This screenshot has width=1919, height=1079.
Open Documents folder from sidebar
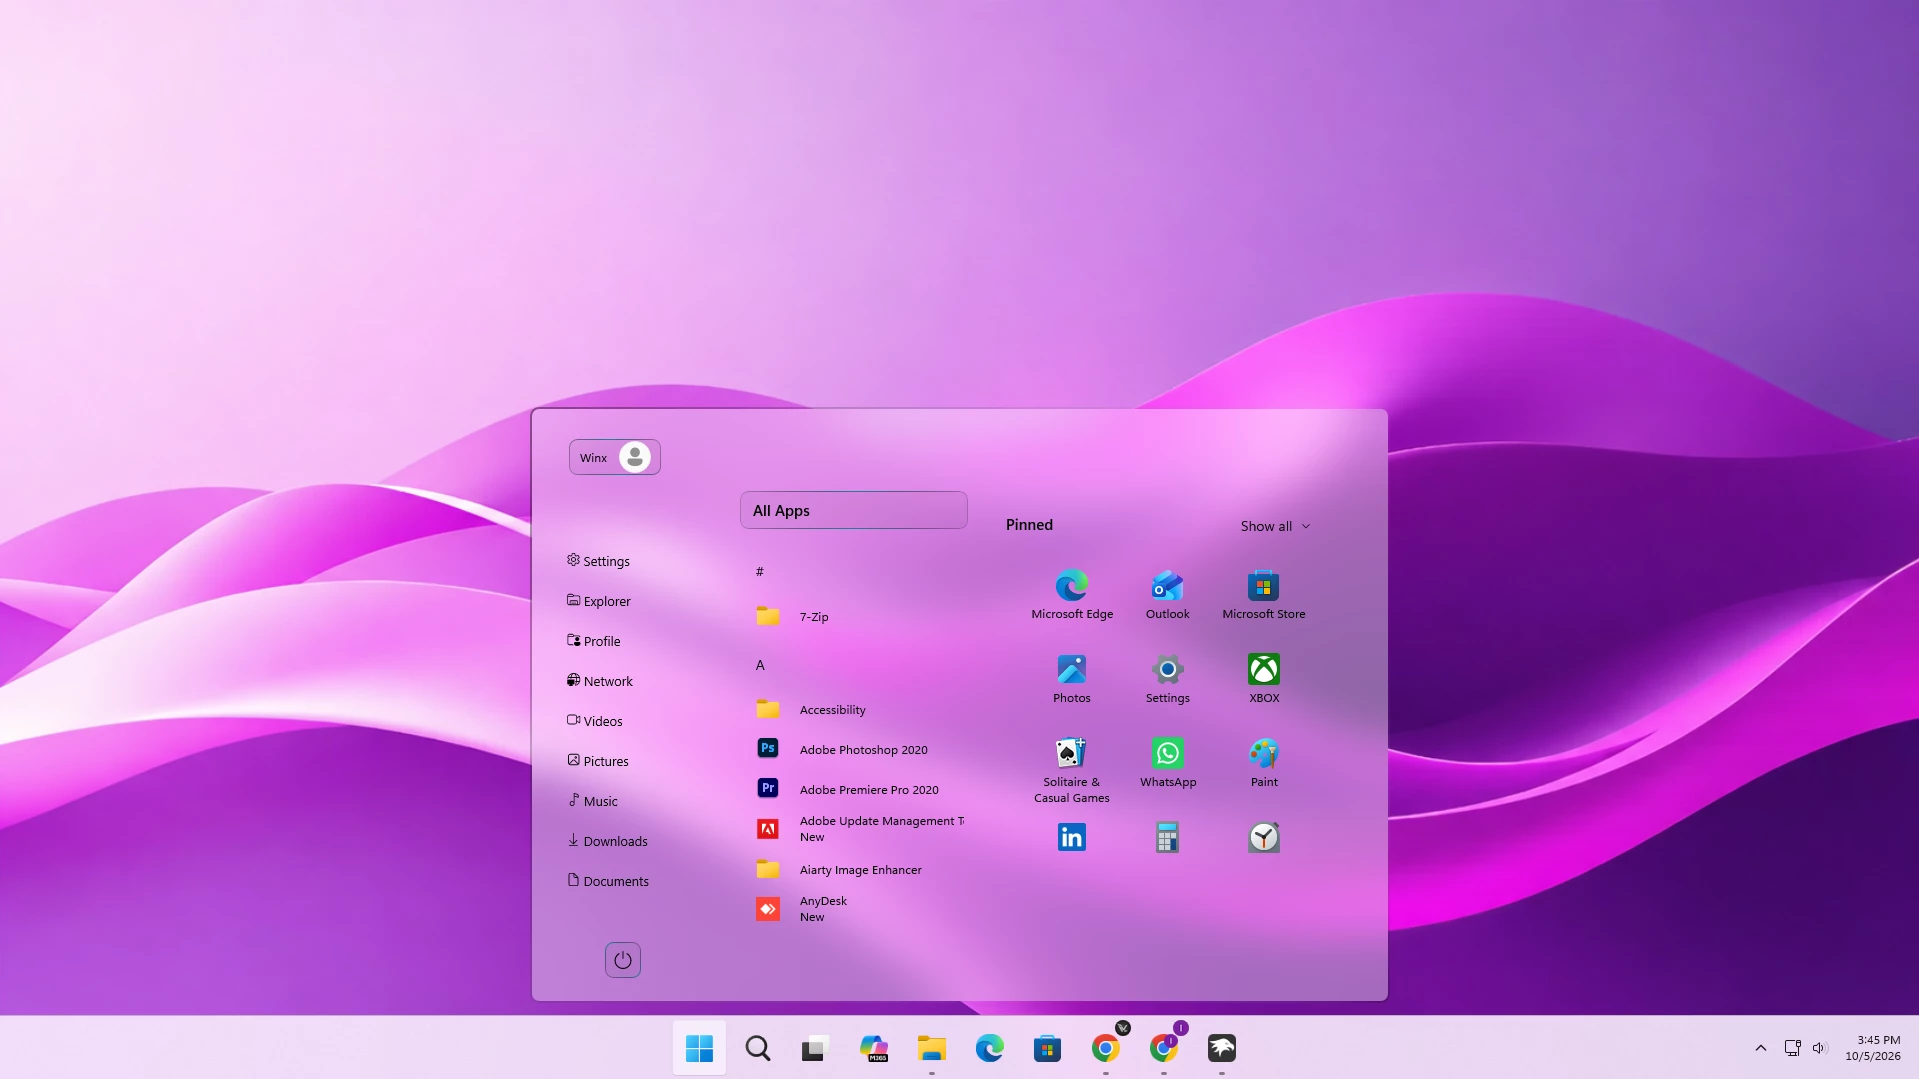click(607, 881)
